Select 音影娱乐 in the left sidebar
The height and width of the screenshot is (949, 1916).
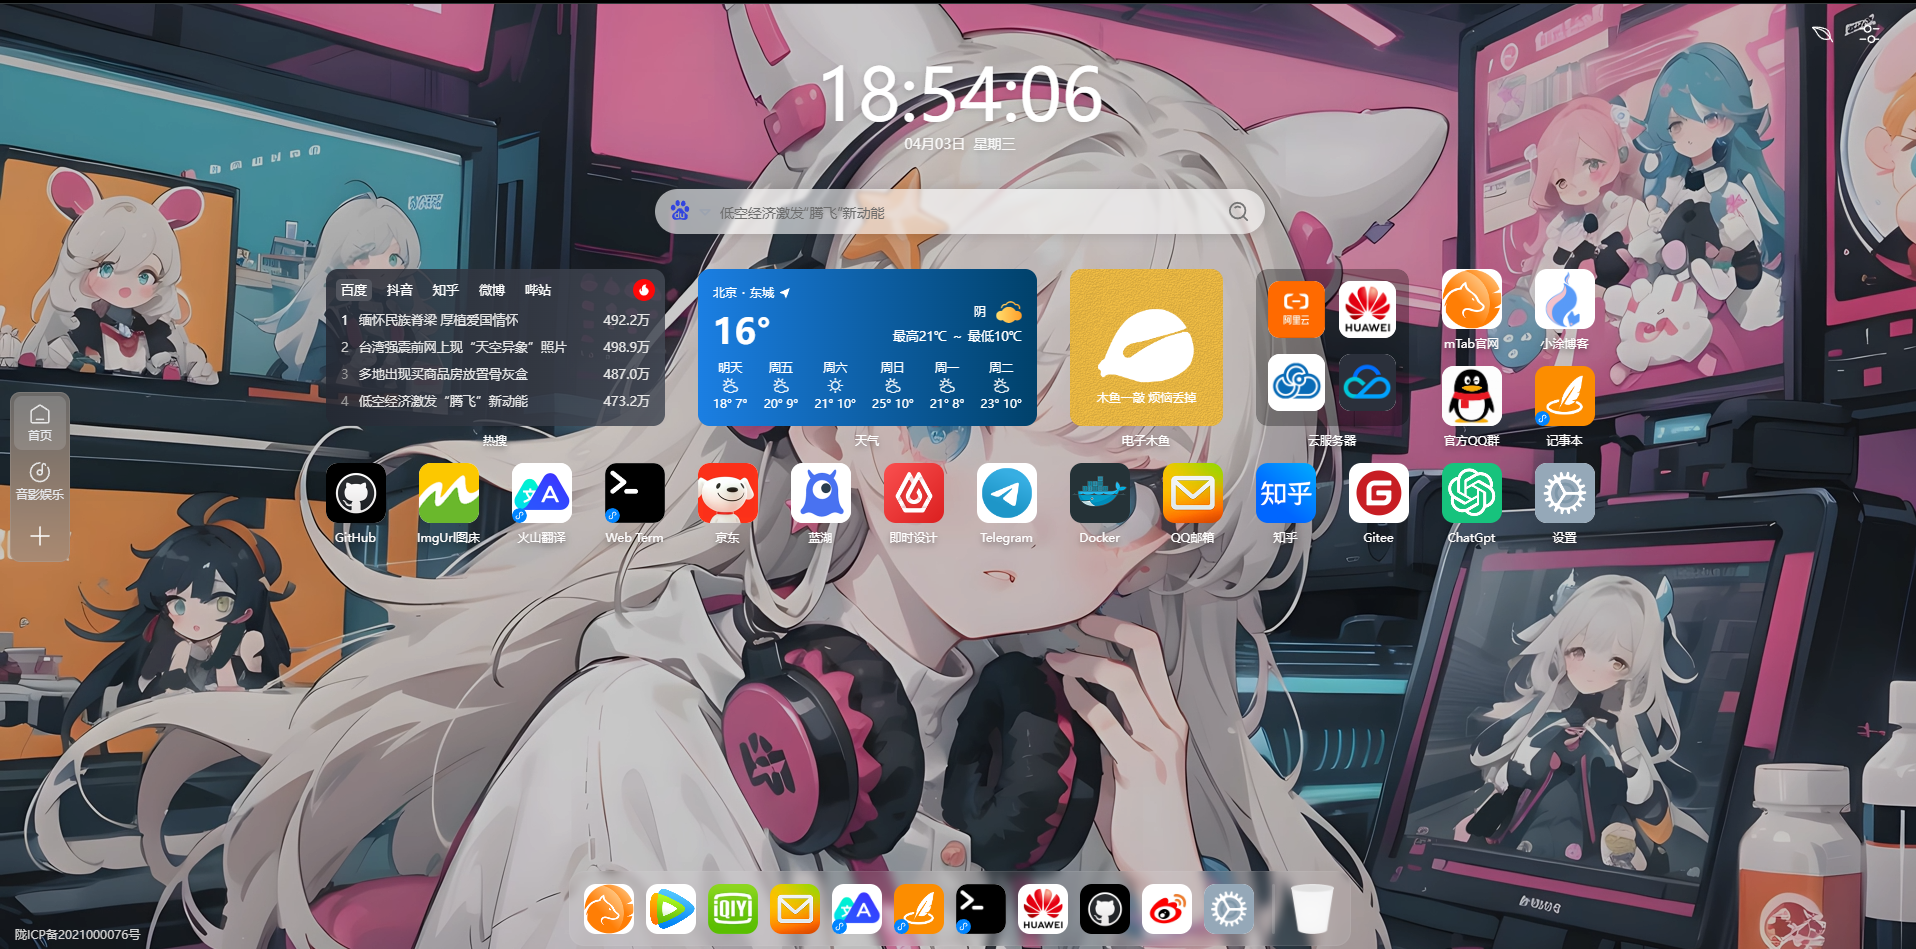point(40,480)
